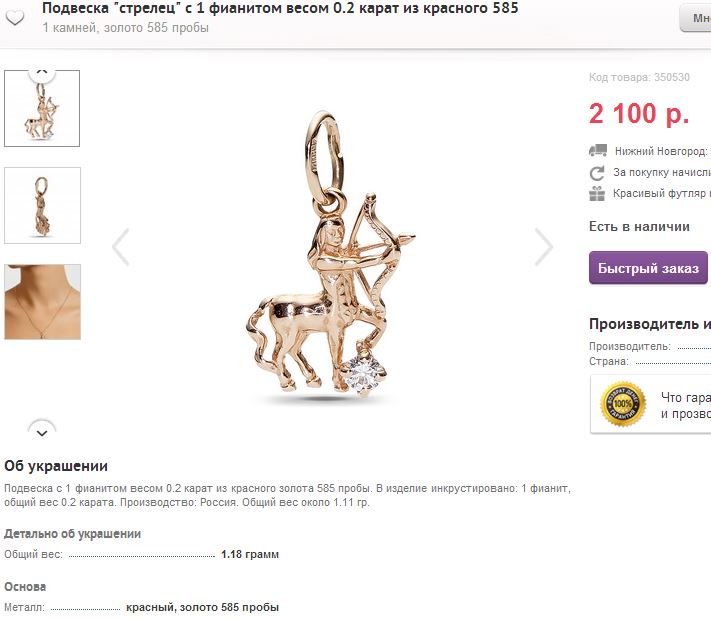The image size is (711, 619).
Task: Add pendant to favorites with heart icon
Action: tap(15, 18)
